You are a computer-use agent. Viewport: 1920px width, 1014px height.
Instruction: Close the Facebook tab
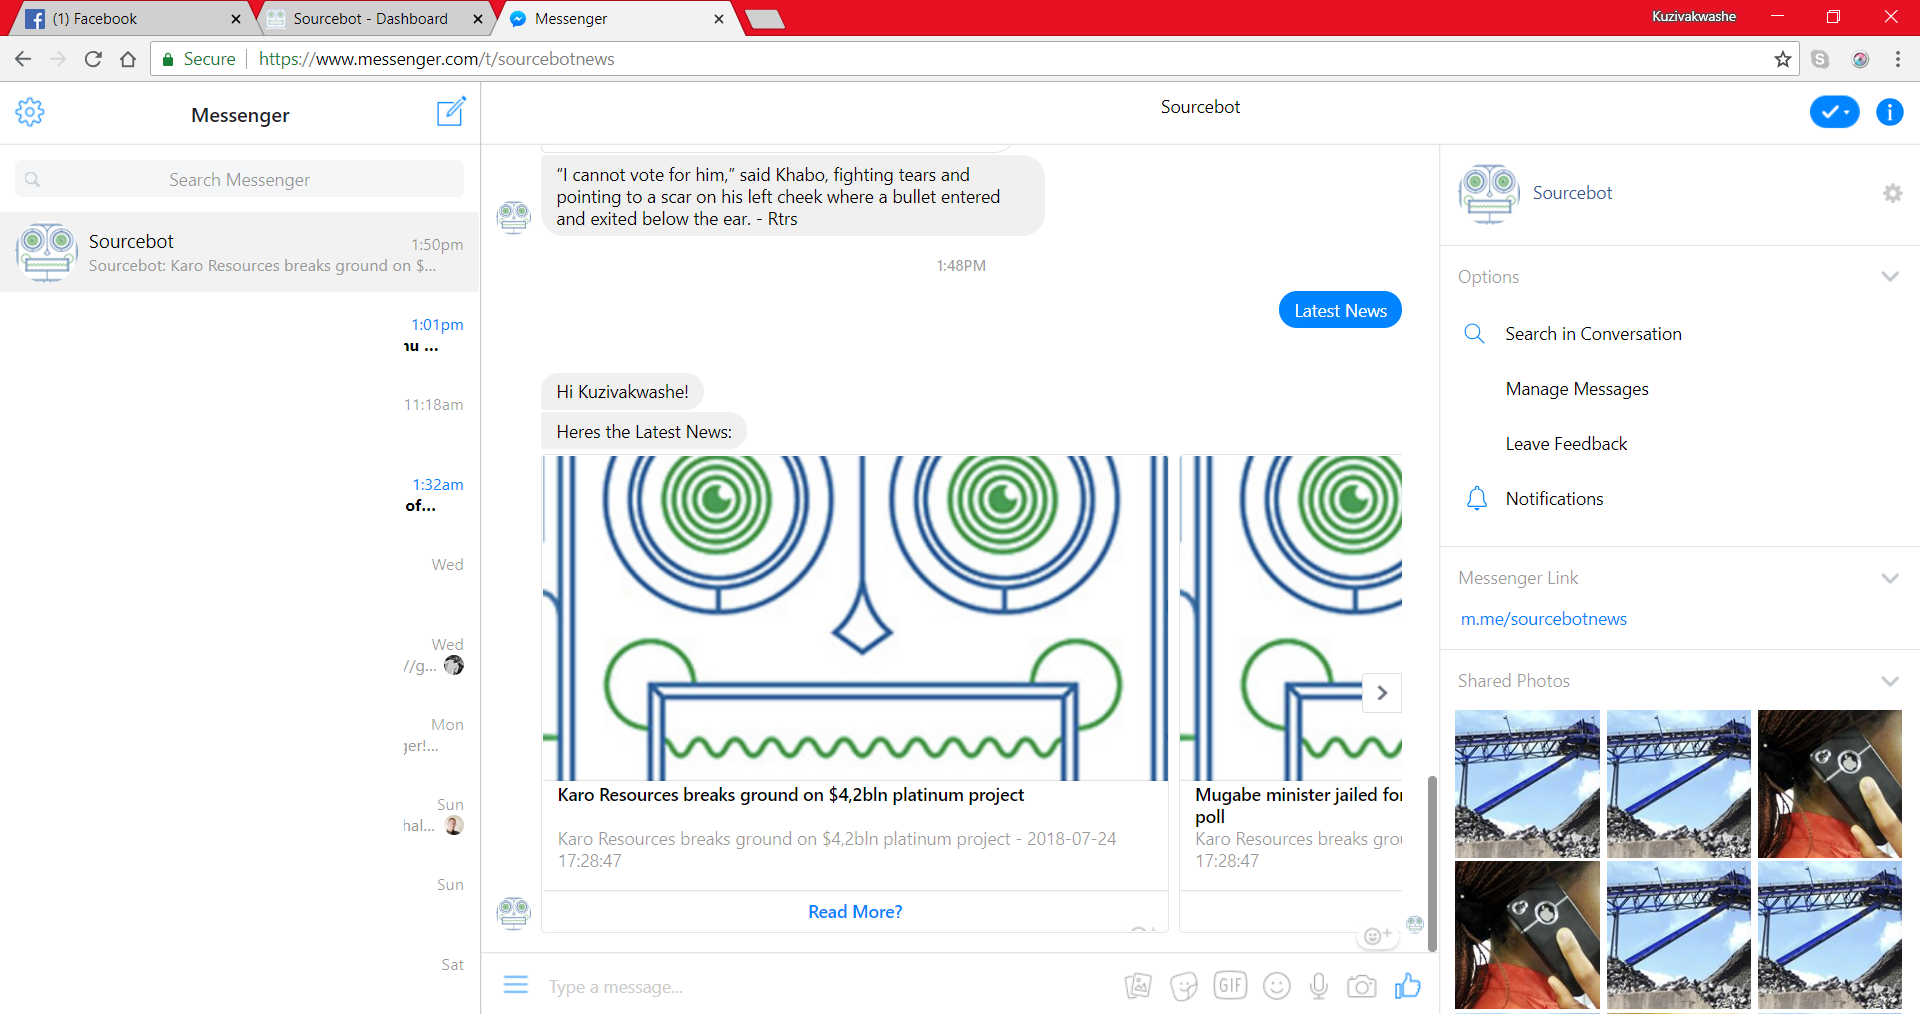(x=236, y=19)
